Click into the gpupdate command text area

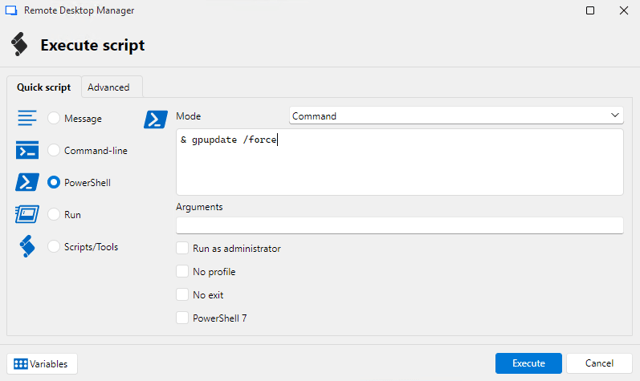(x=400, y=162)
